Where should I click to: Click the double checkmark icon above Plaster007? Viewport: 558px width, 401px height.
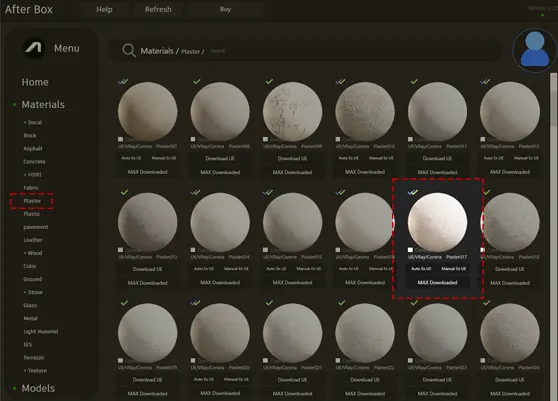coord(123,81)
